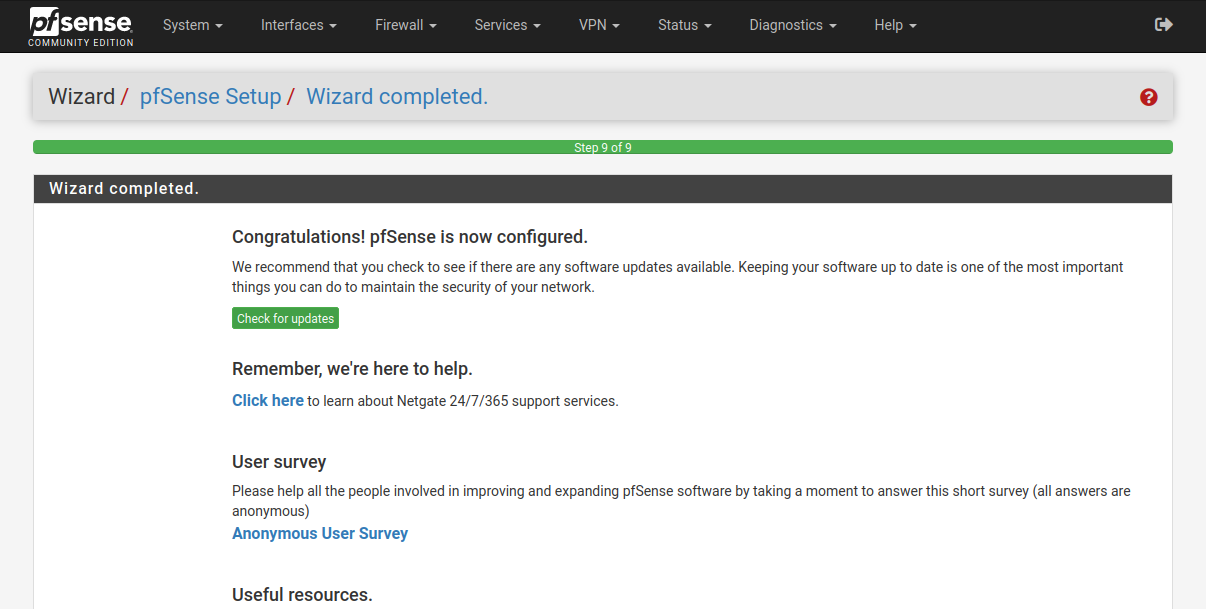
Task: Click the 'Wizard completed.' breadcrumb link
Action: coord(397,97)
